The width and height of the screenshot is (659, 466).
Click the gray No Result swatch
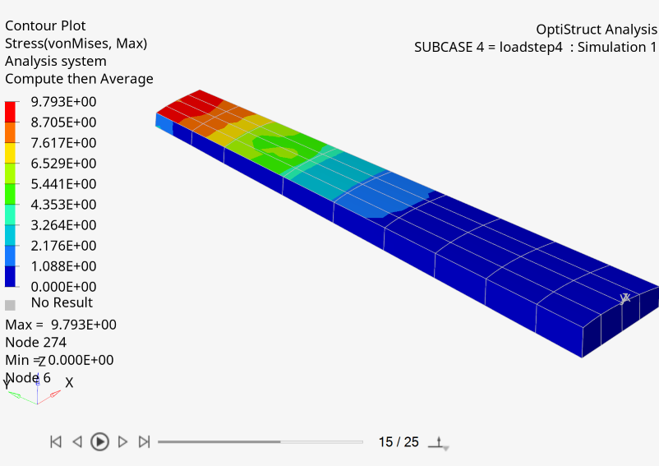coord(10,305)
